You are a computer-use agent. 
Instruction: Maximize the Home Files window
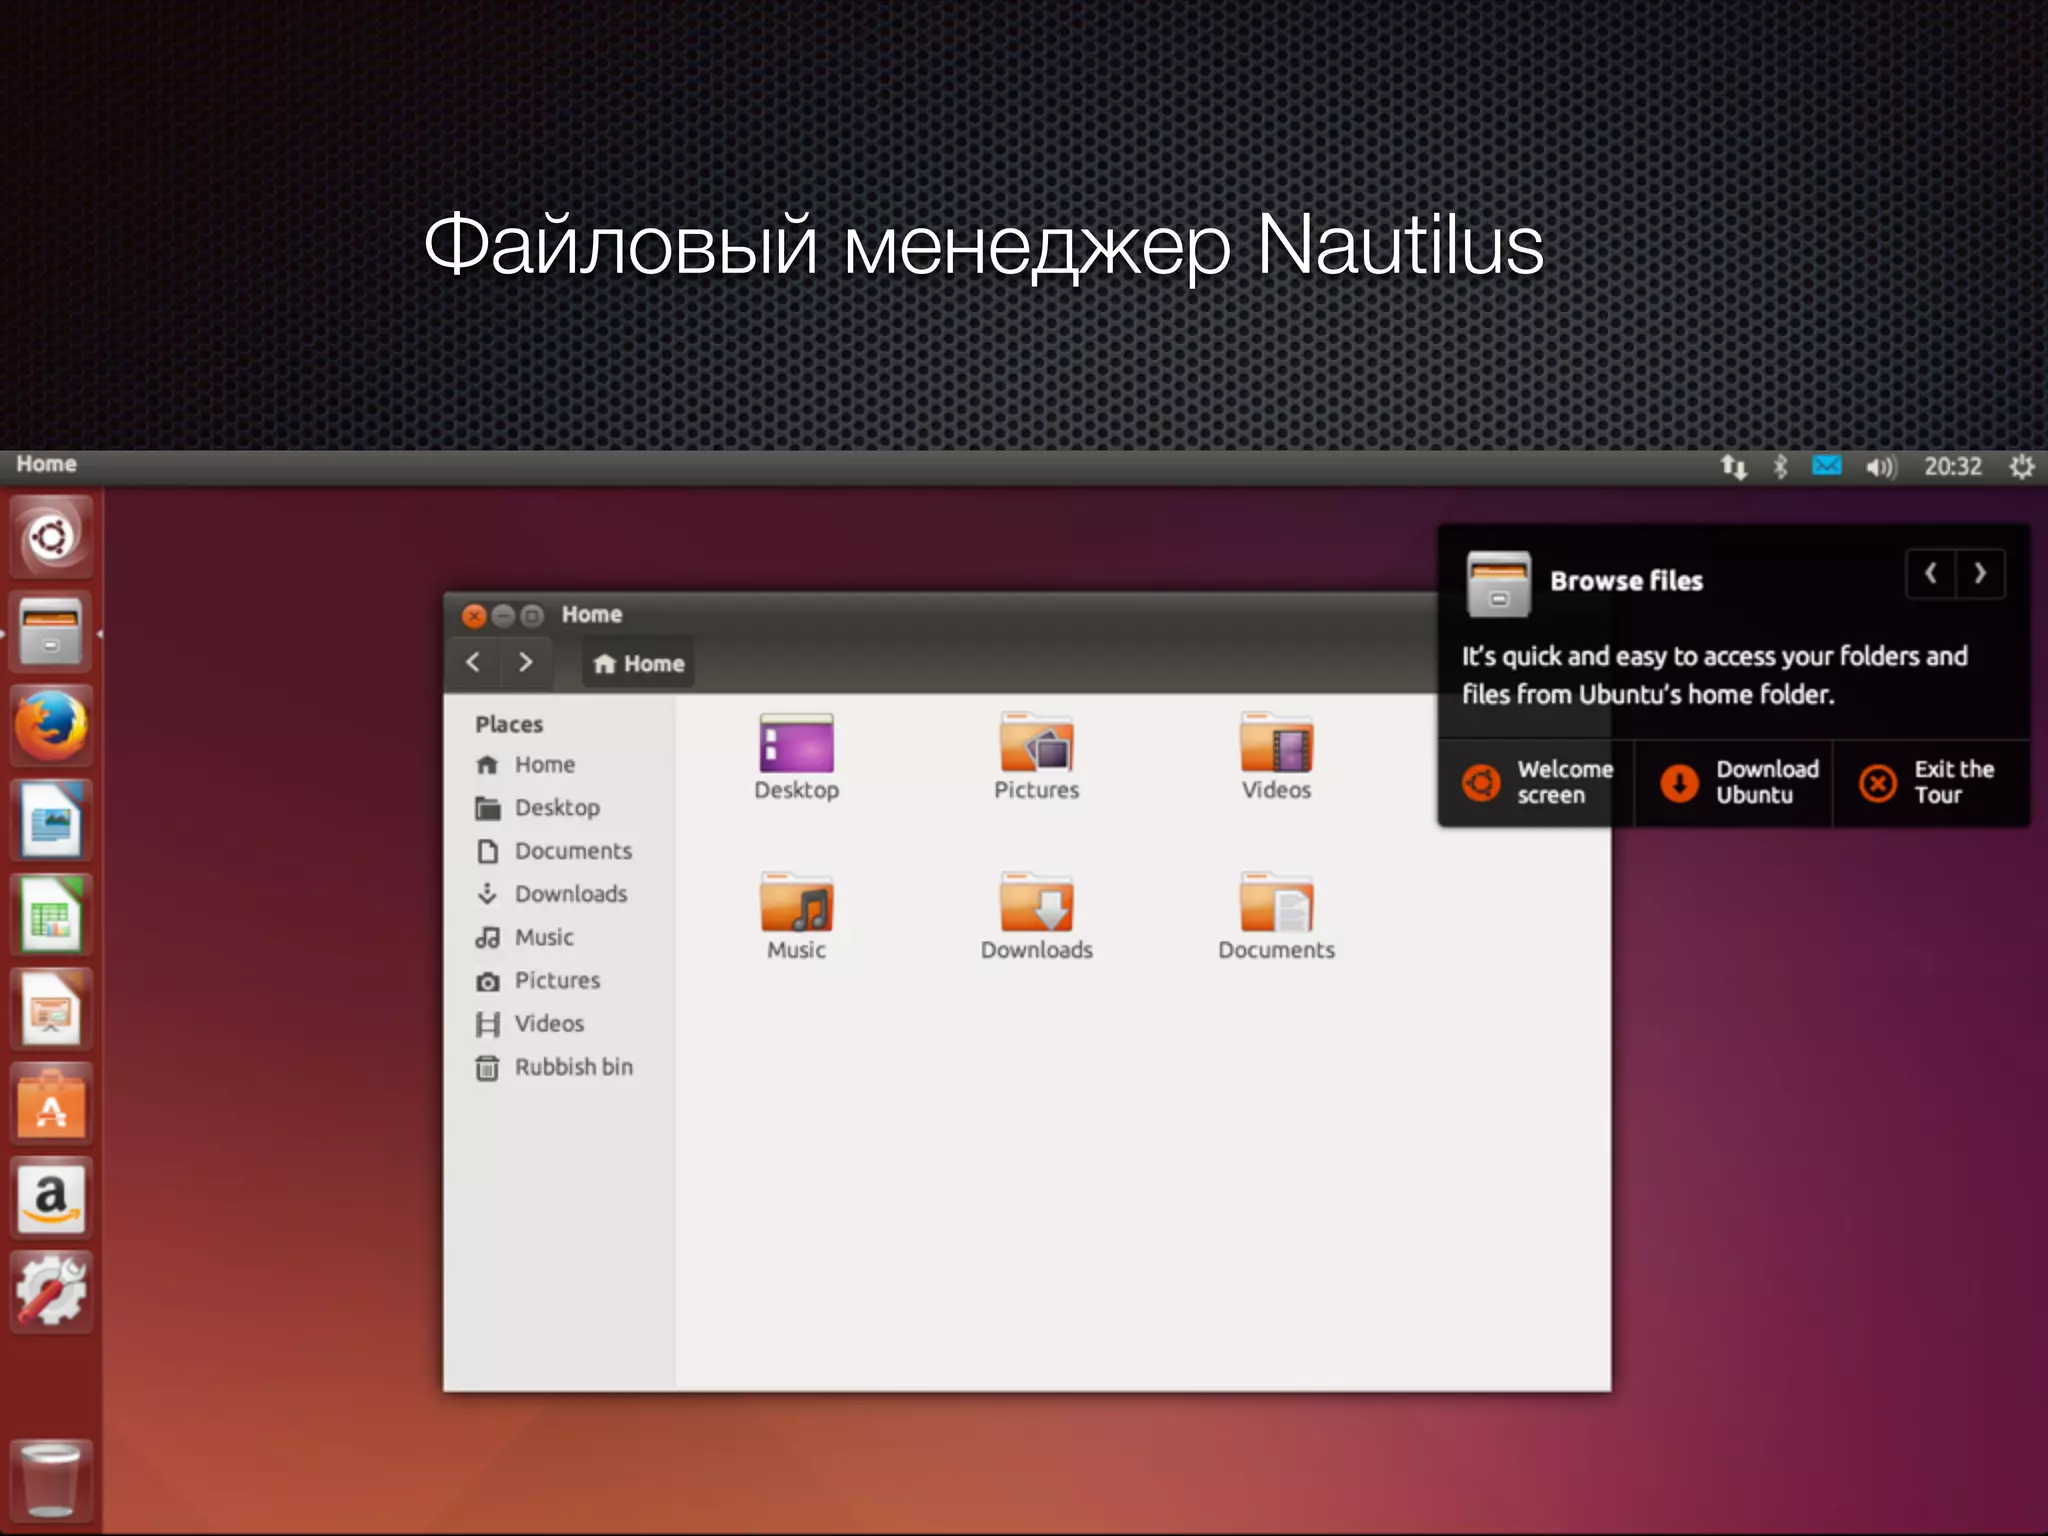532,616
